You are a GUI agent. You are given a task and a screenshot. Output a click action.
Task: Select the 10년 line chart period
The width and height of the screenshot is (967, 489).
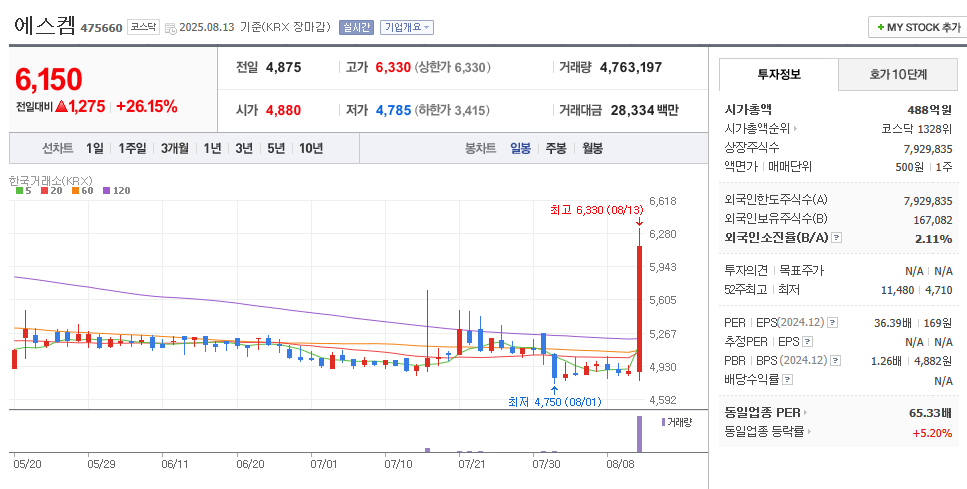311,148
